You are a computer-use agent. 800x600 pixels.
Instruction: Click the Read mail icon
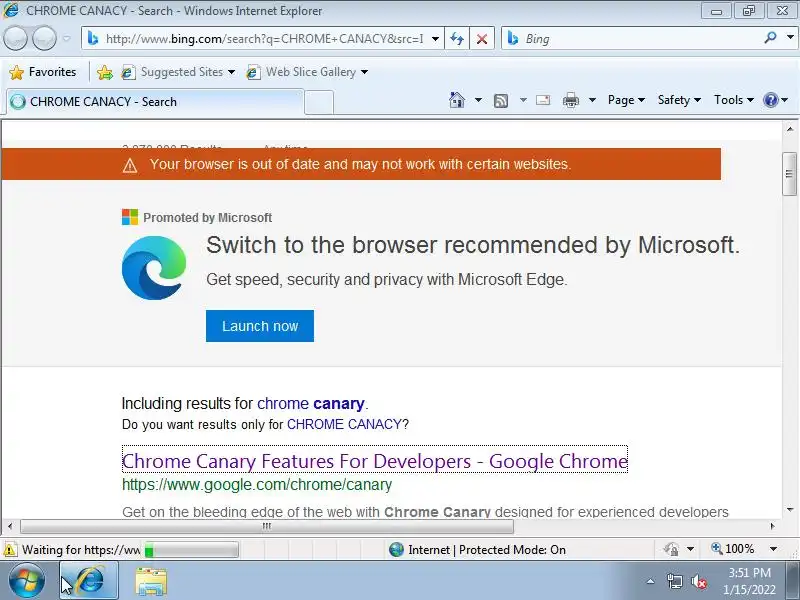[543, 100]
